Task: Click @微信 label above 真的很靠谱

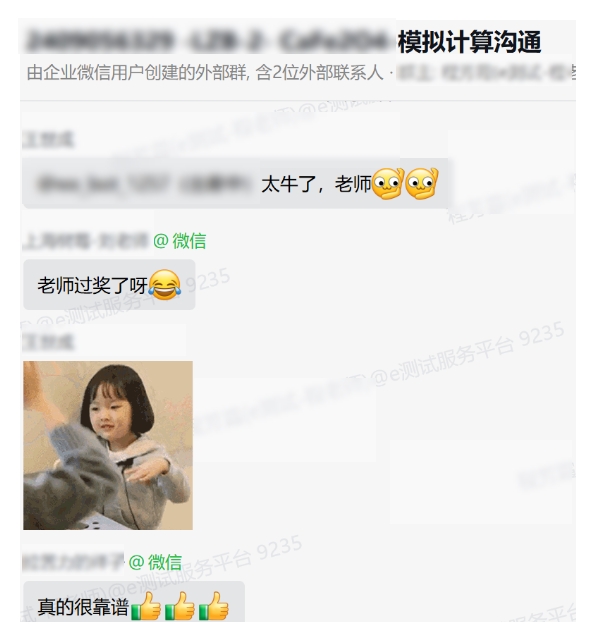Action: point(155,562)
